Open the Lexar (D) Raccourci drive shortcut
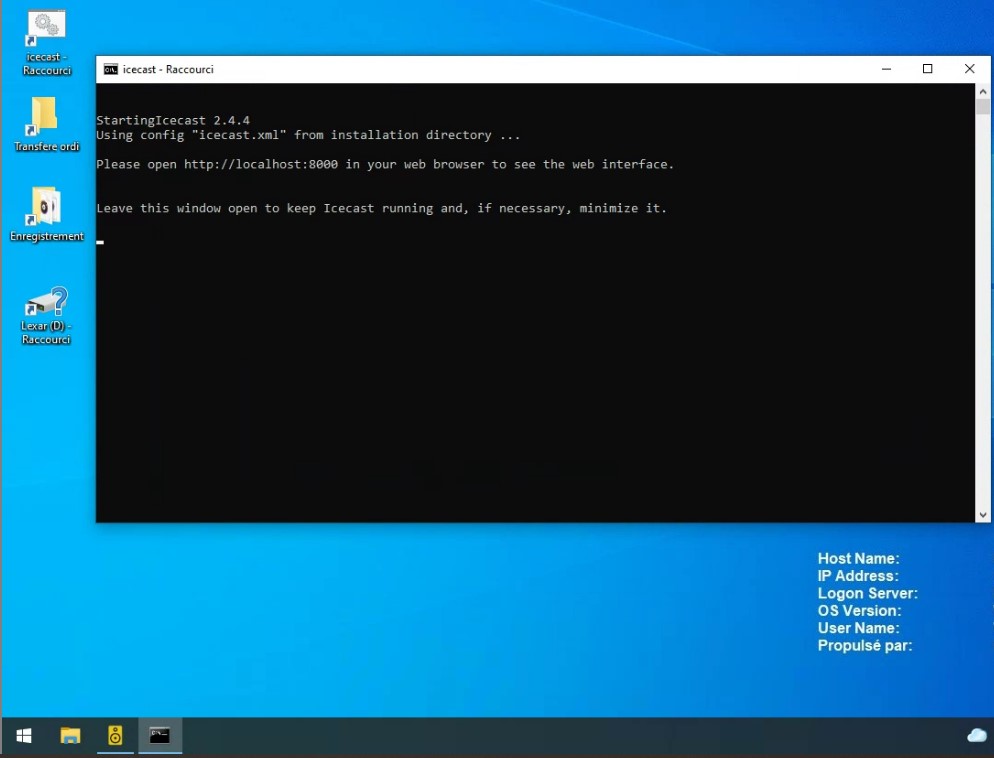 (46, 316)
